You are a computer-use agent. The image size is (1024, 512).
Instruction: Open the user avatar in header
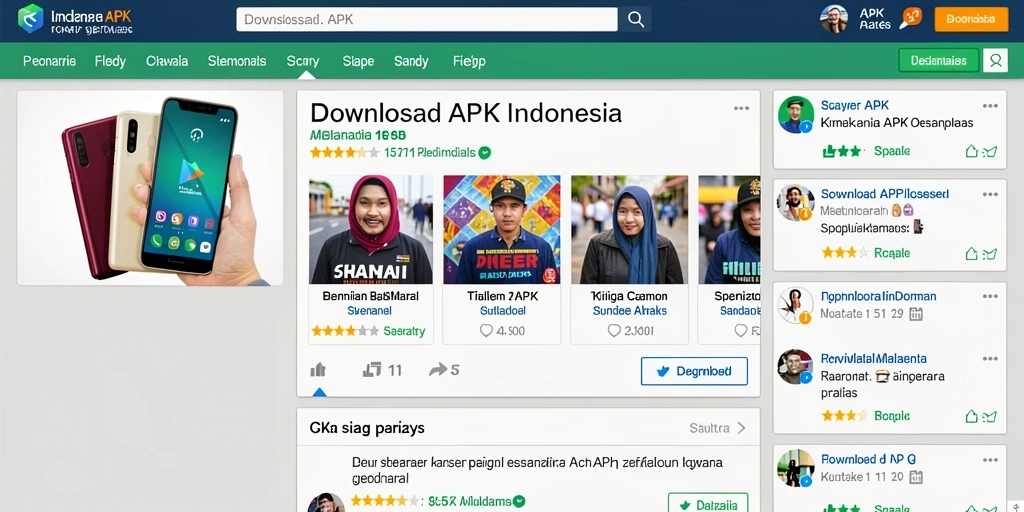click(x=834, y=19)
